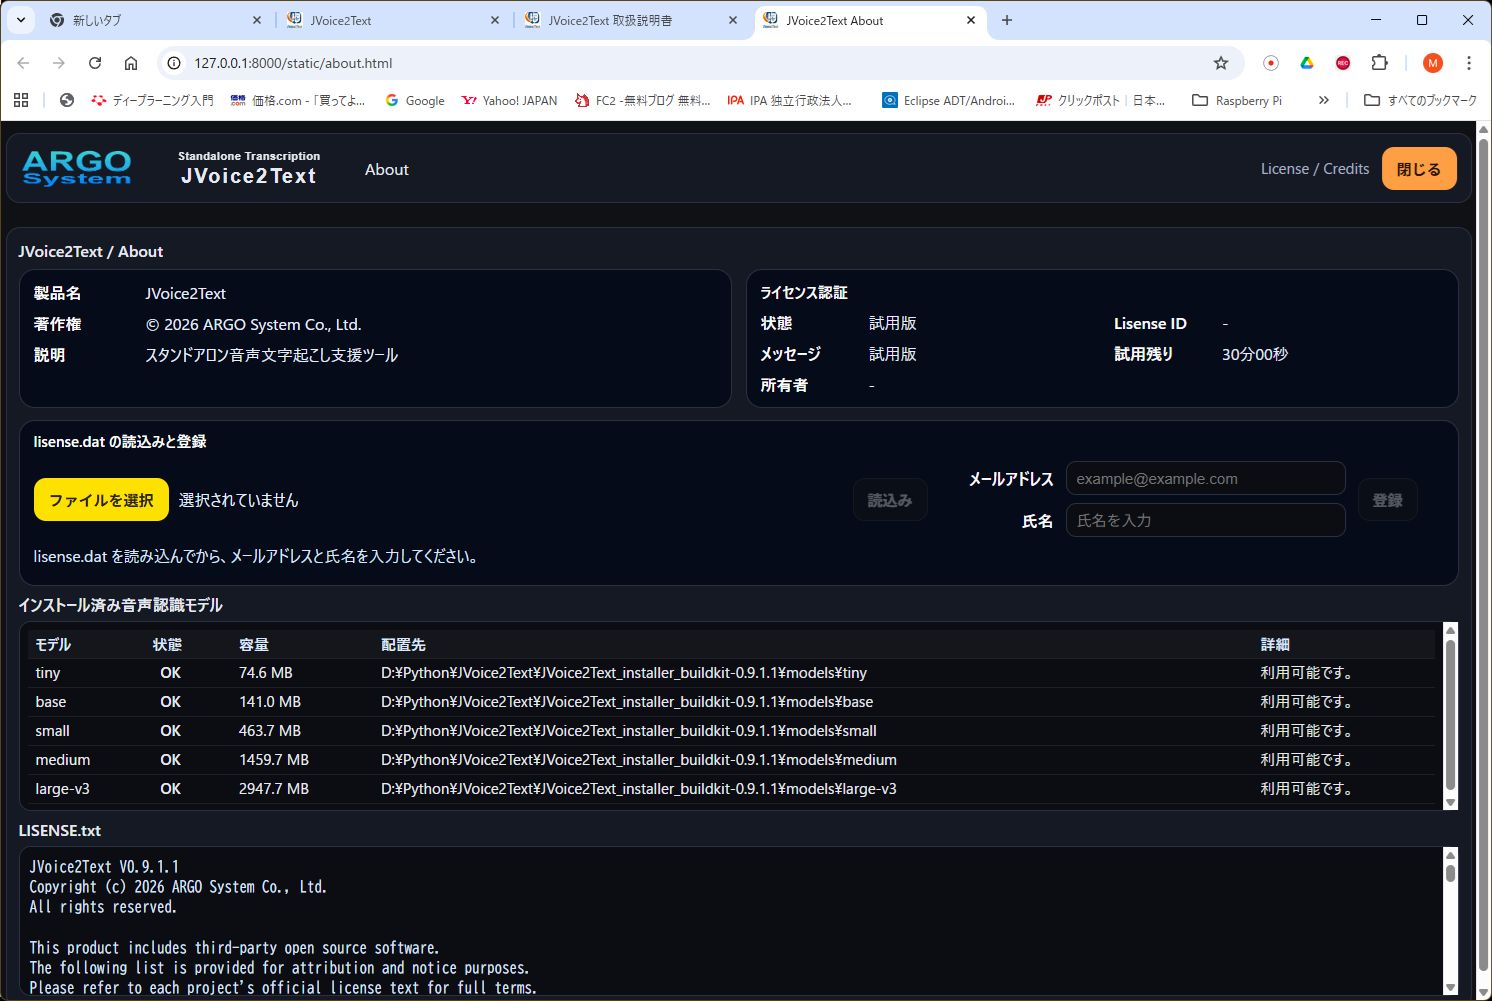Focus the メールアドレス input field
The width and height of the screenshot is (1492, 1001).
[1205, 479]
